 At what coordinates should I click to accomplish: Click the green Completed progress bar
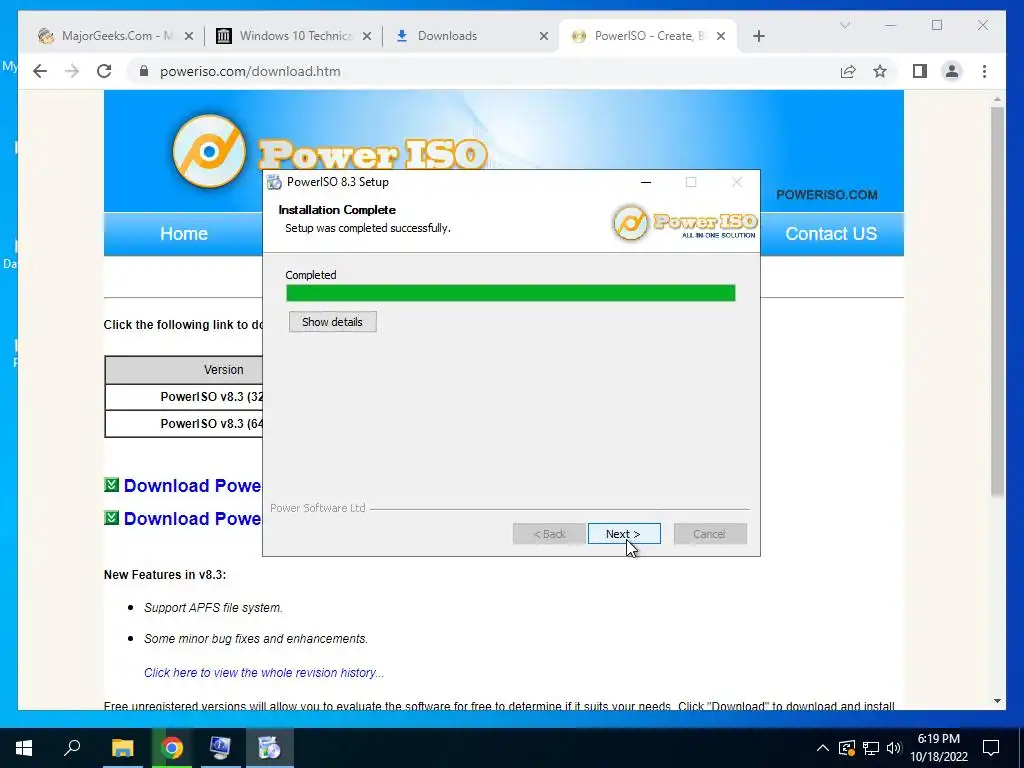[x=511, y=293]
